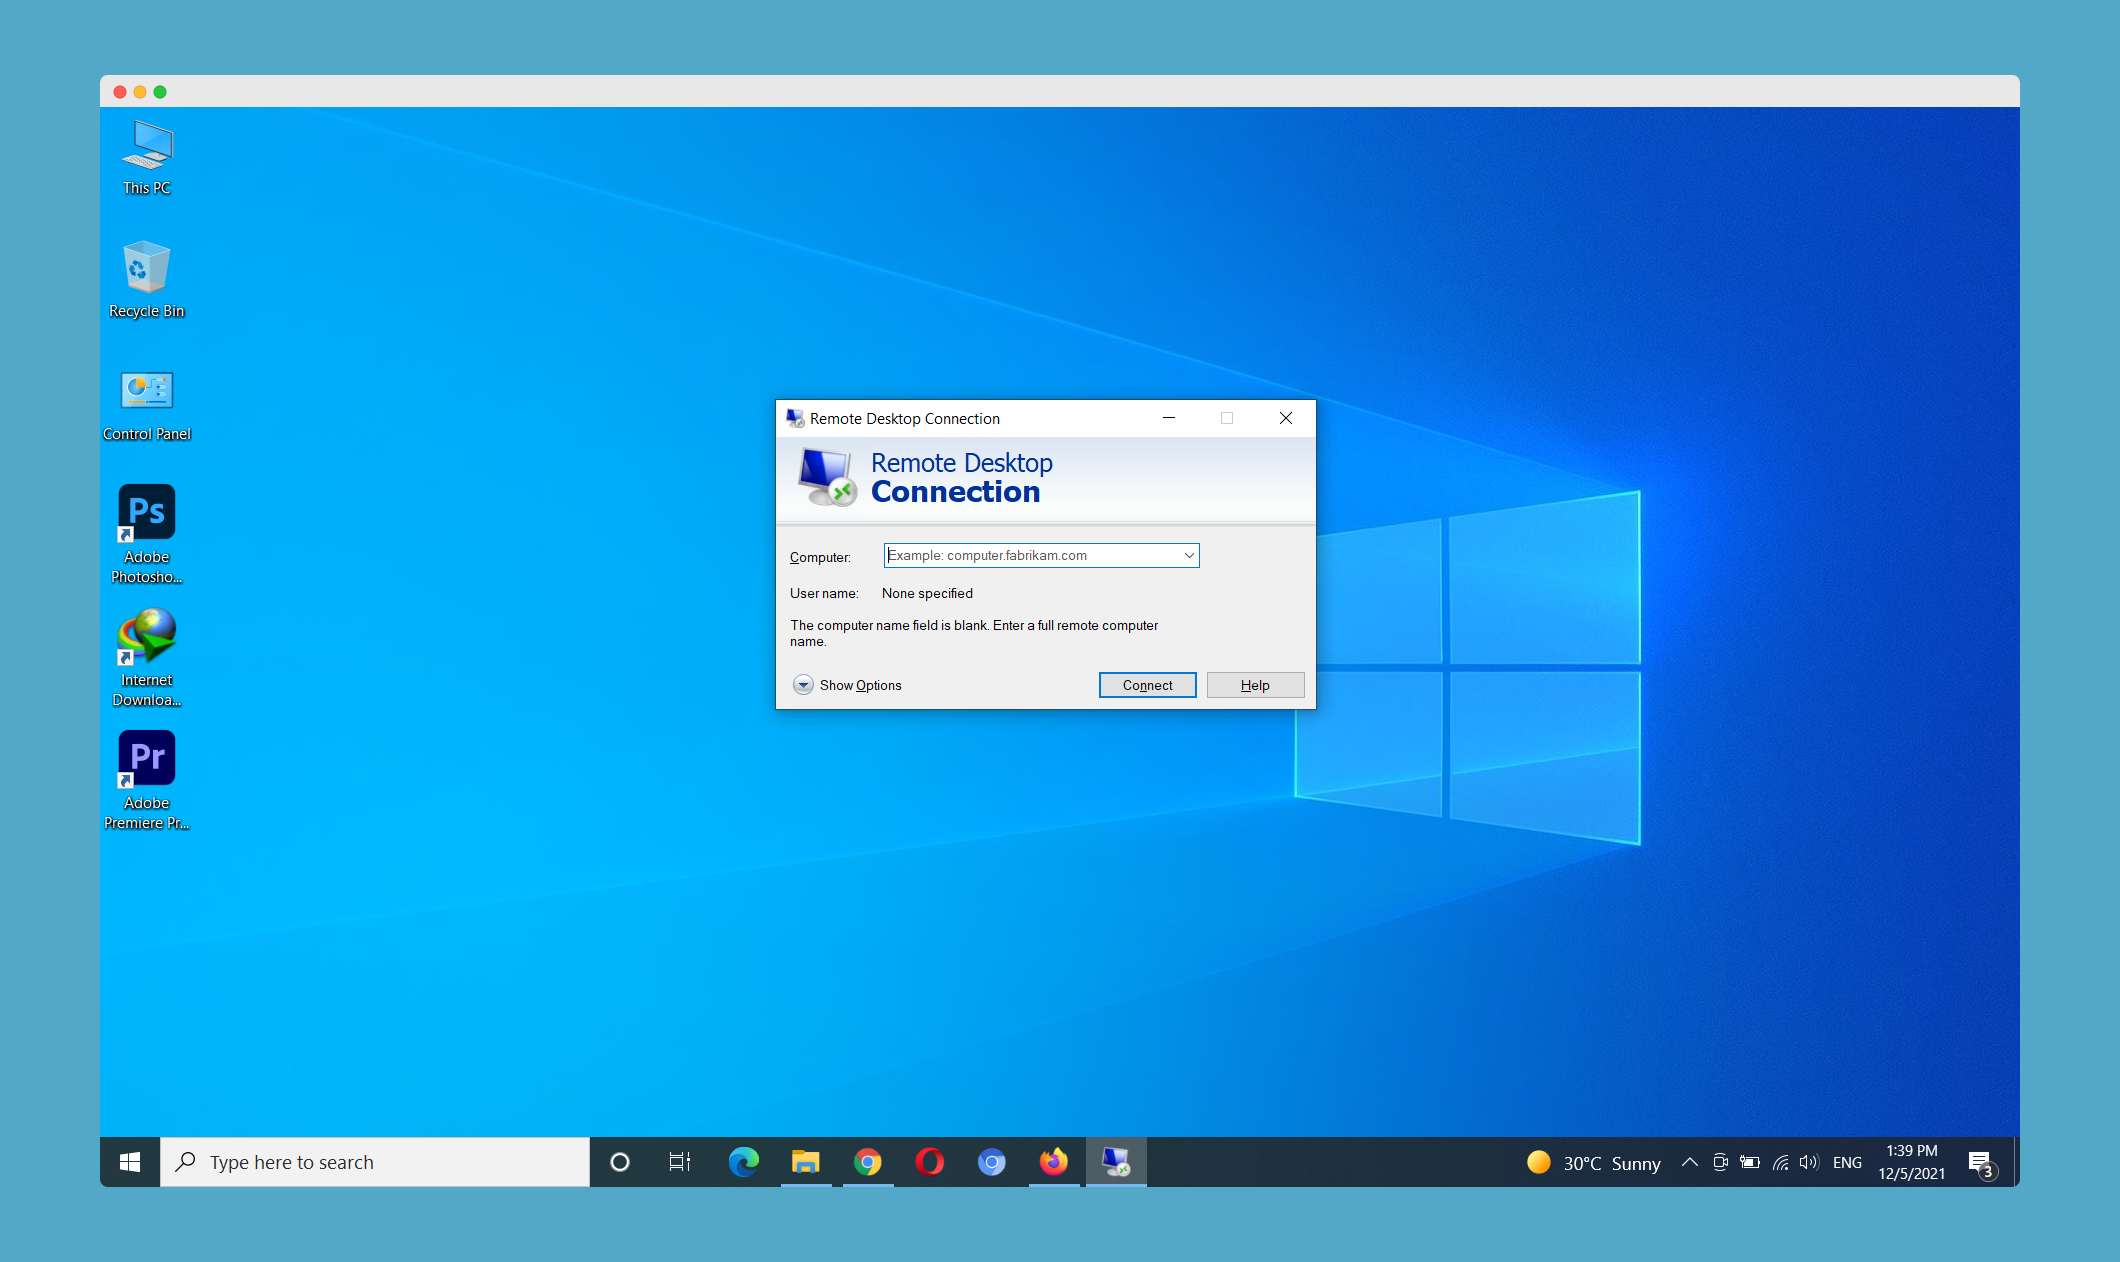2120x1262 pixels.
Task: Open Task View on the taskbar
Action: pyautogui.click(x=680, y=1162)
